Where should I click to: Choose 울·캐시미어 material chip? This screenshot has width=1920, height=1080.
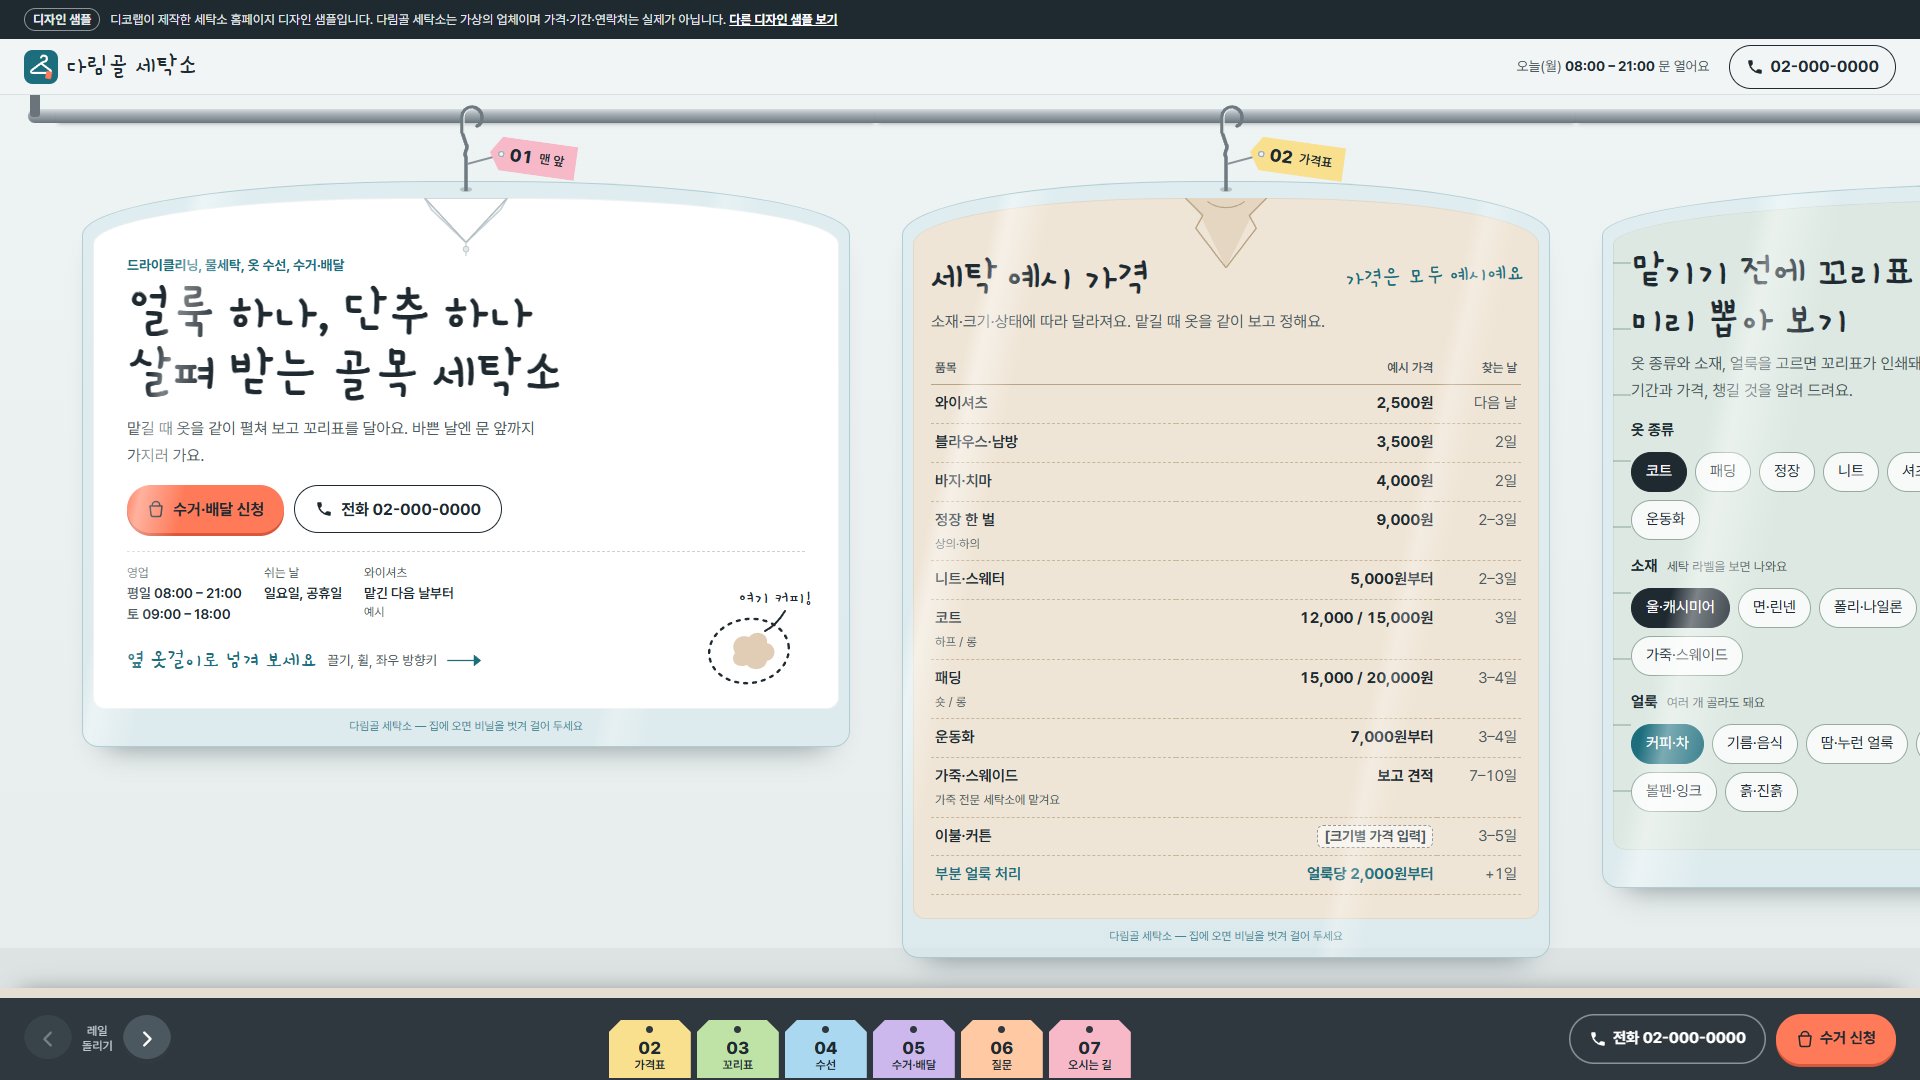1680,607
